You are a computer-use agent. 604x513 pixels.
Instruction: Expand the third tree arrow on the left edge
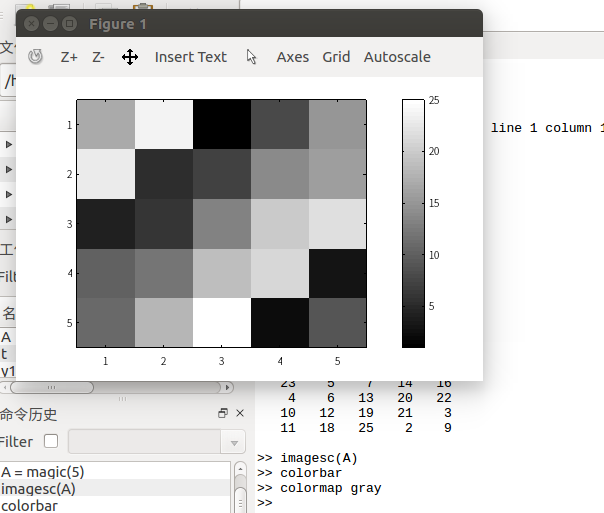(x=8, y=194)
